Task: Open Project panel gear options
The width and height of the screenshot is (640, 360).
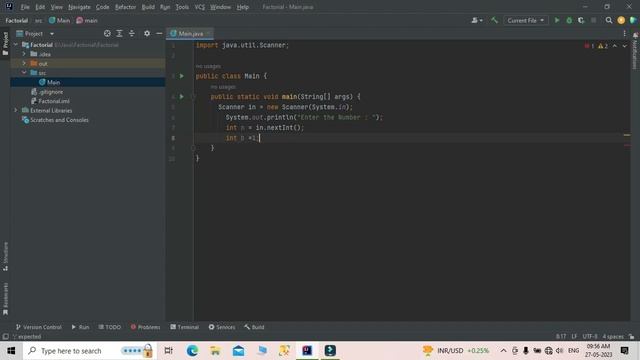Action: click(147, 33)
